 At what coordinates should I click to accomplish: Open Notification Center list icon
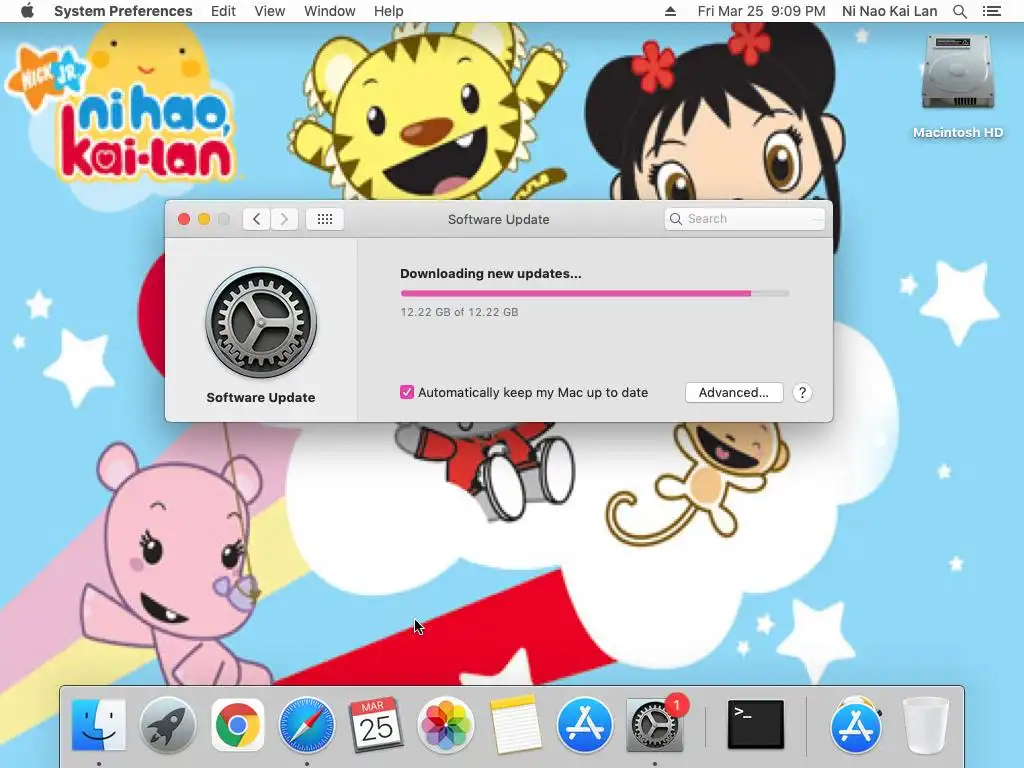coord(991,11)
